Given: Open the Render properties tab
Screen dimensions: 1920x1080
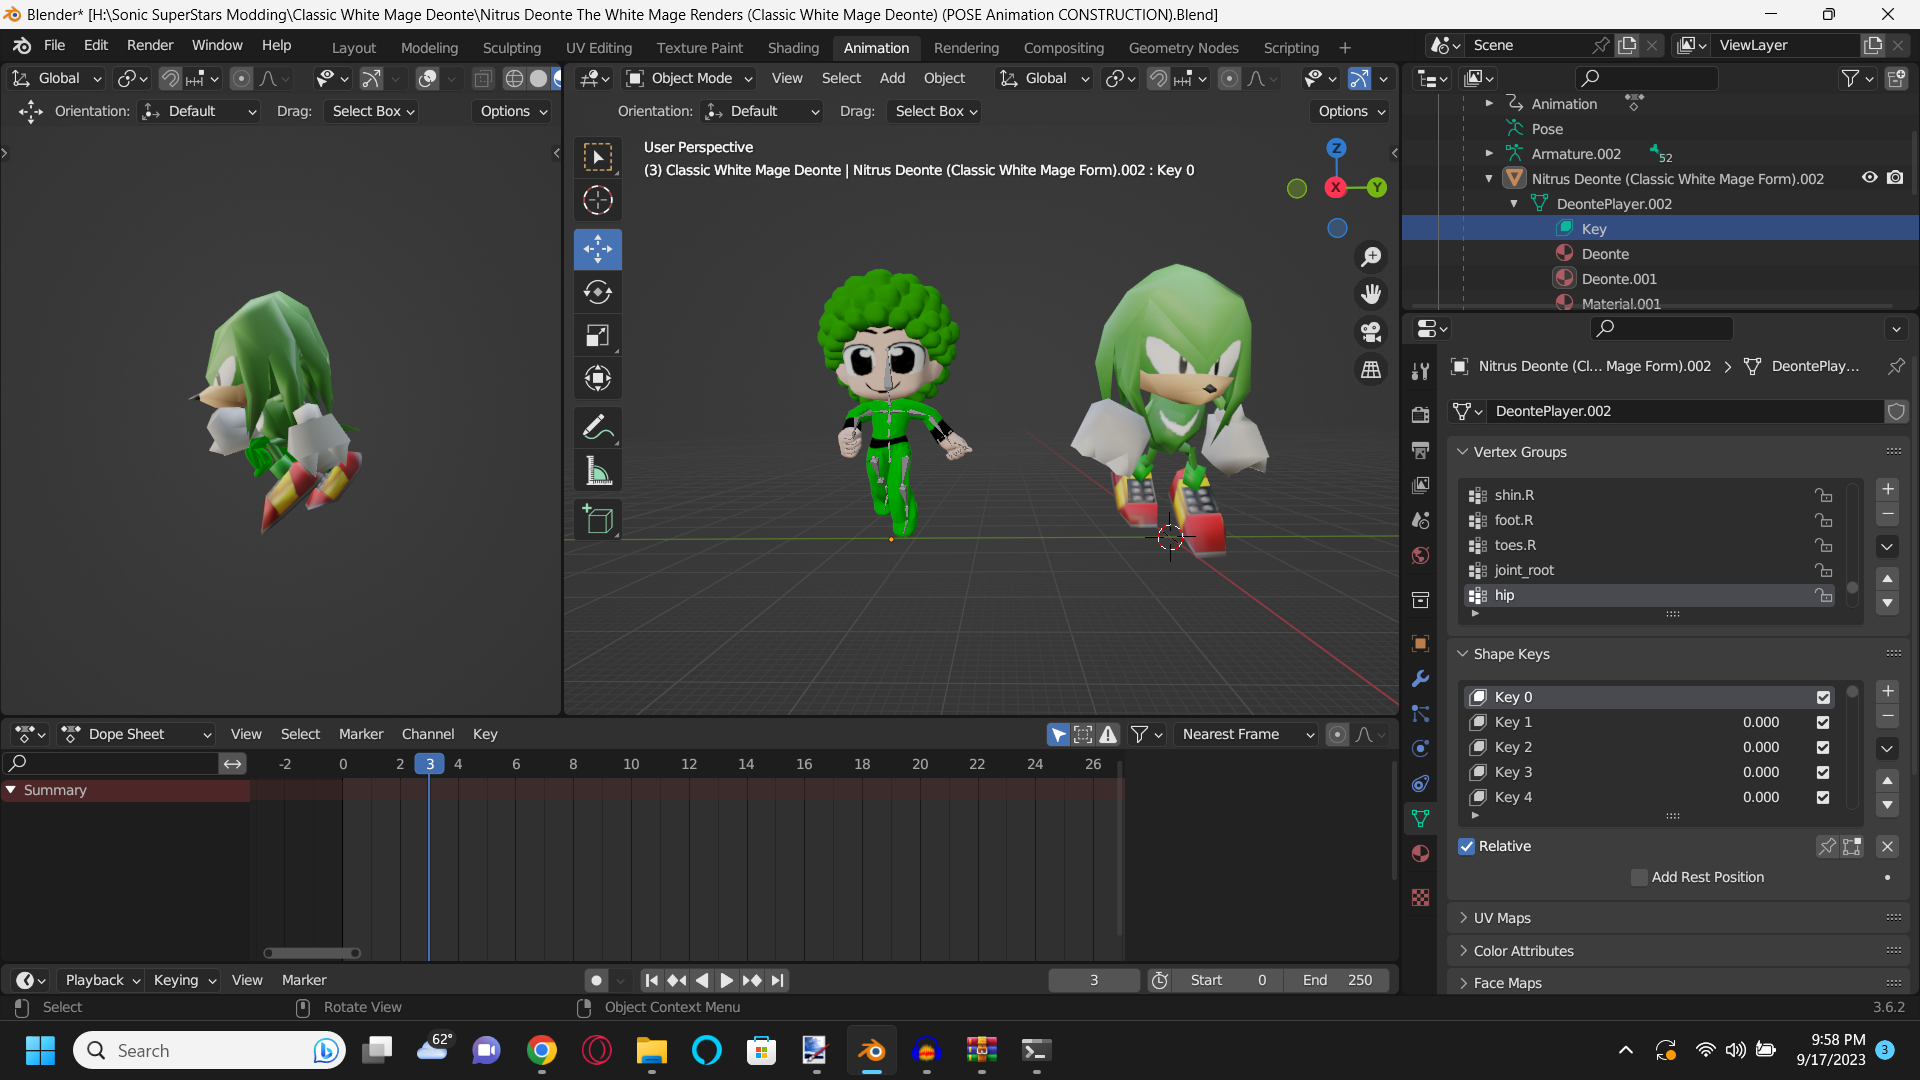Looking at the screenshot, I should click(1420, 414).
